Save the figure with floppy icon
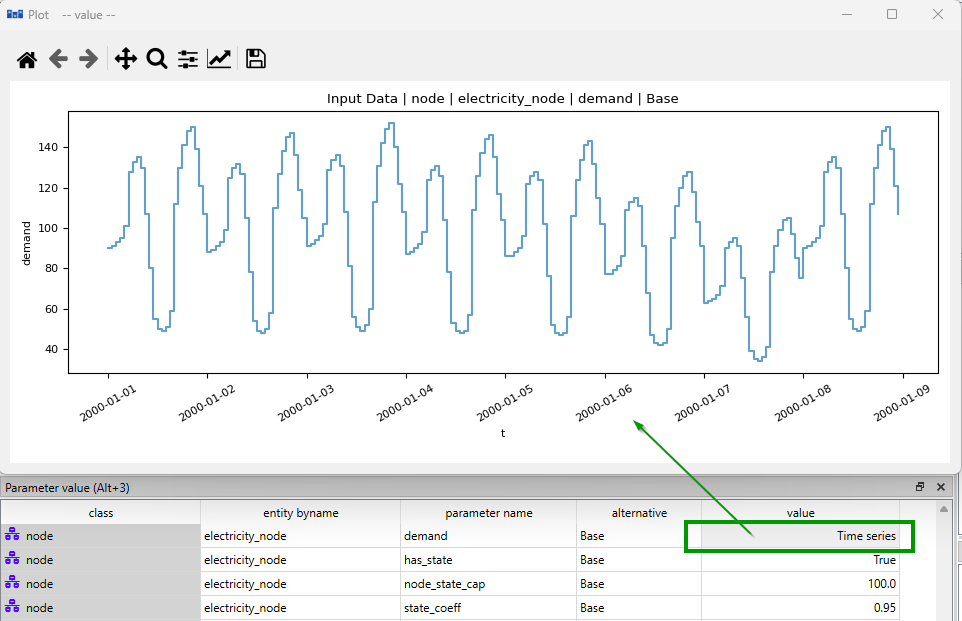Image resolution: width=962 pixels, height=621 pixels. click(x=255, y=60)
